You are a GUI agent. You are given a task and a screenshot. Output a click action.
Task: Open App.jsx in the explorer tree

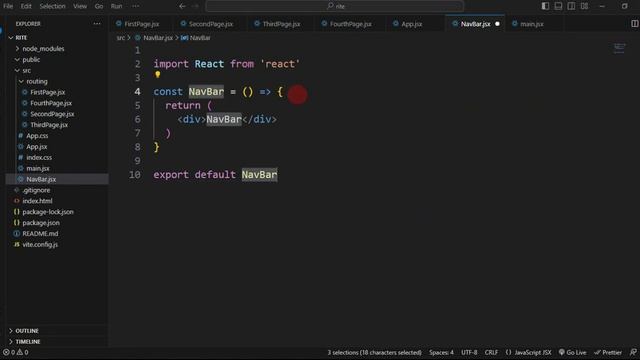57,147
